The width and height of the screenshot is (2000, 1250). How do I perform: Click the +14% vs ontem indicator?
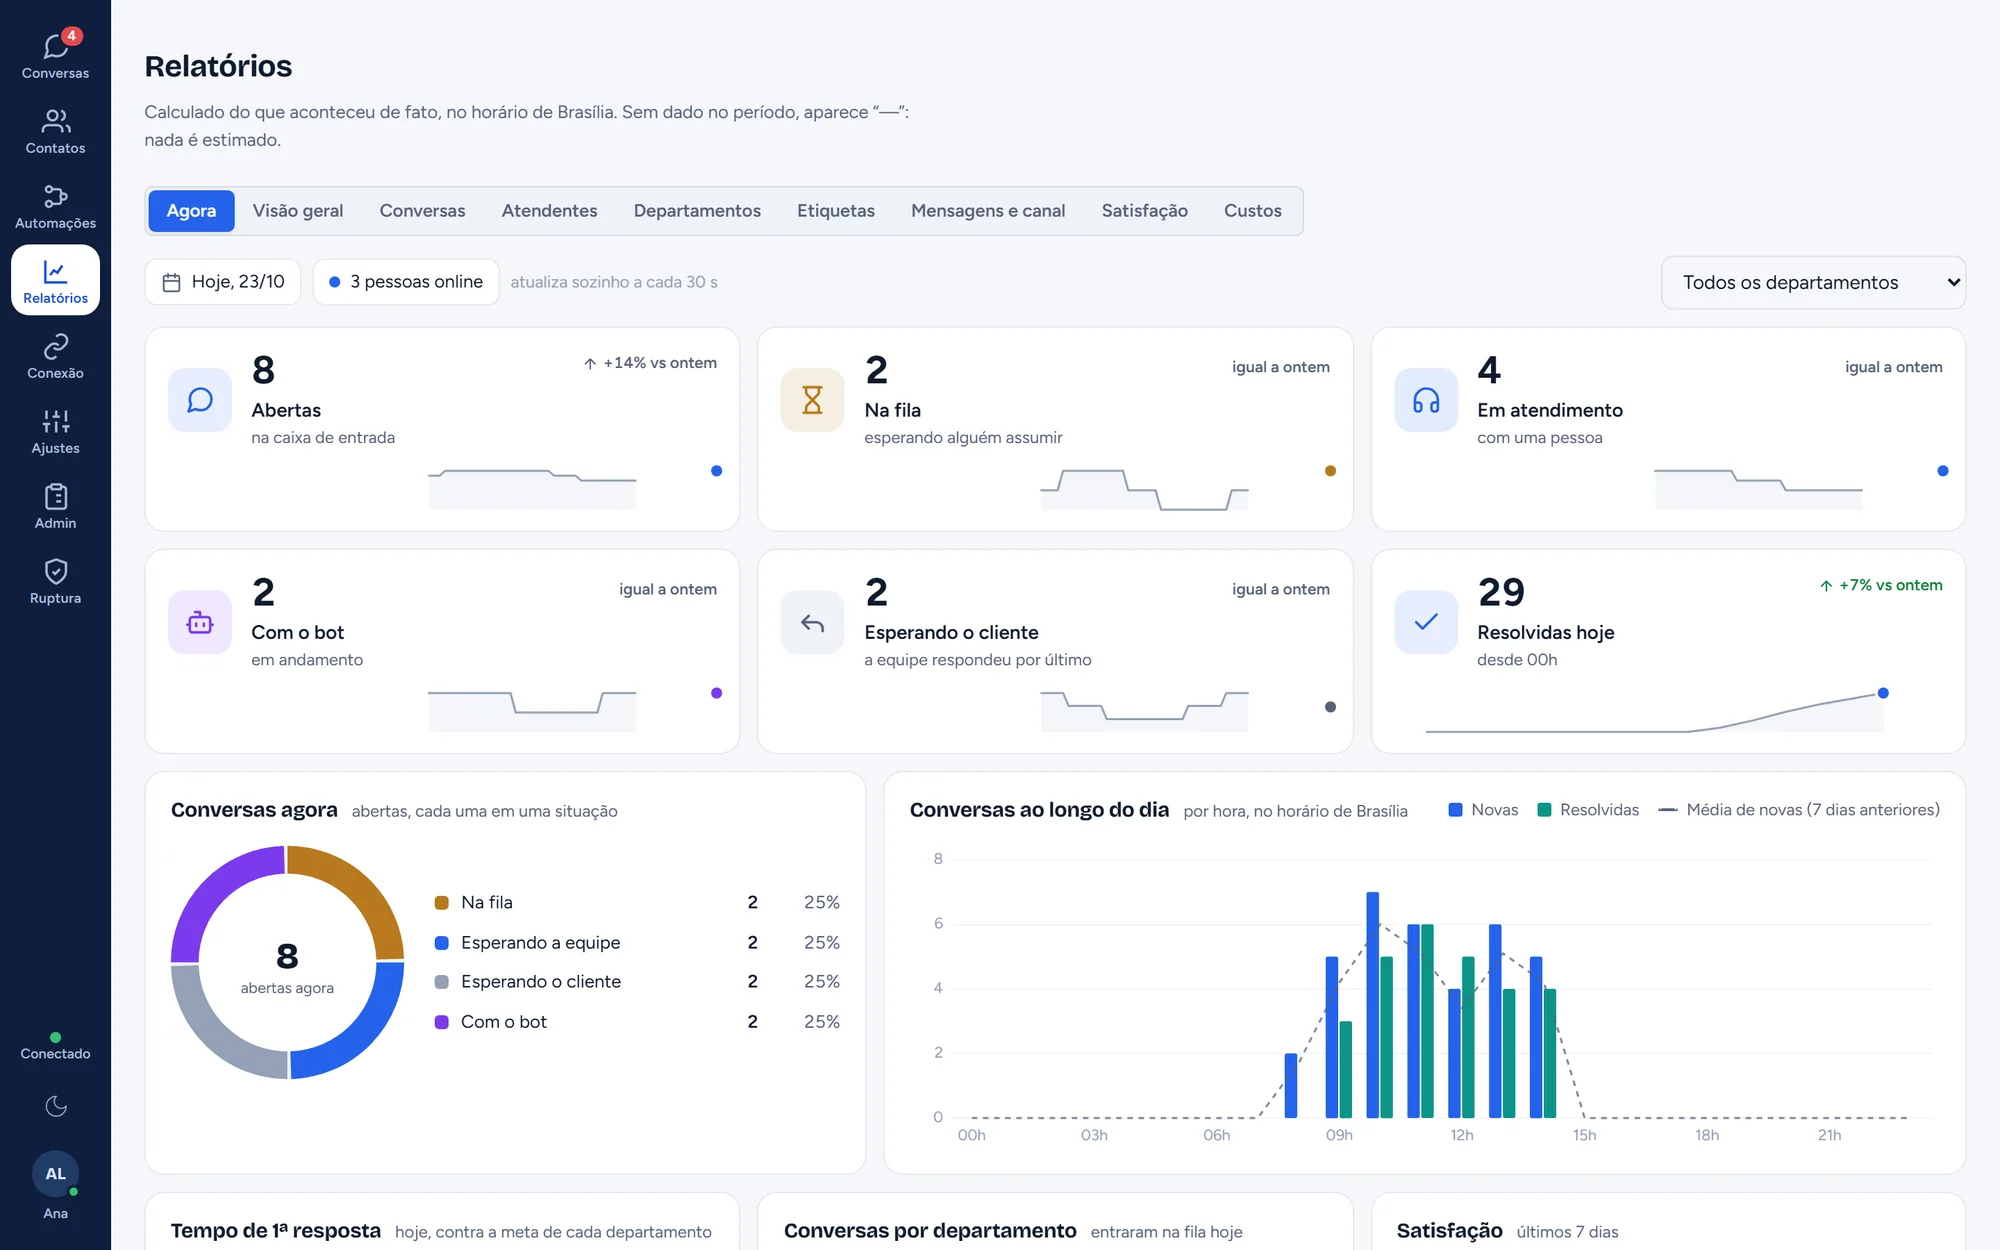(x=650, y=363)
